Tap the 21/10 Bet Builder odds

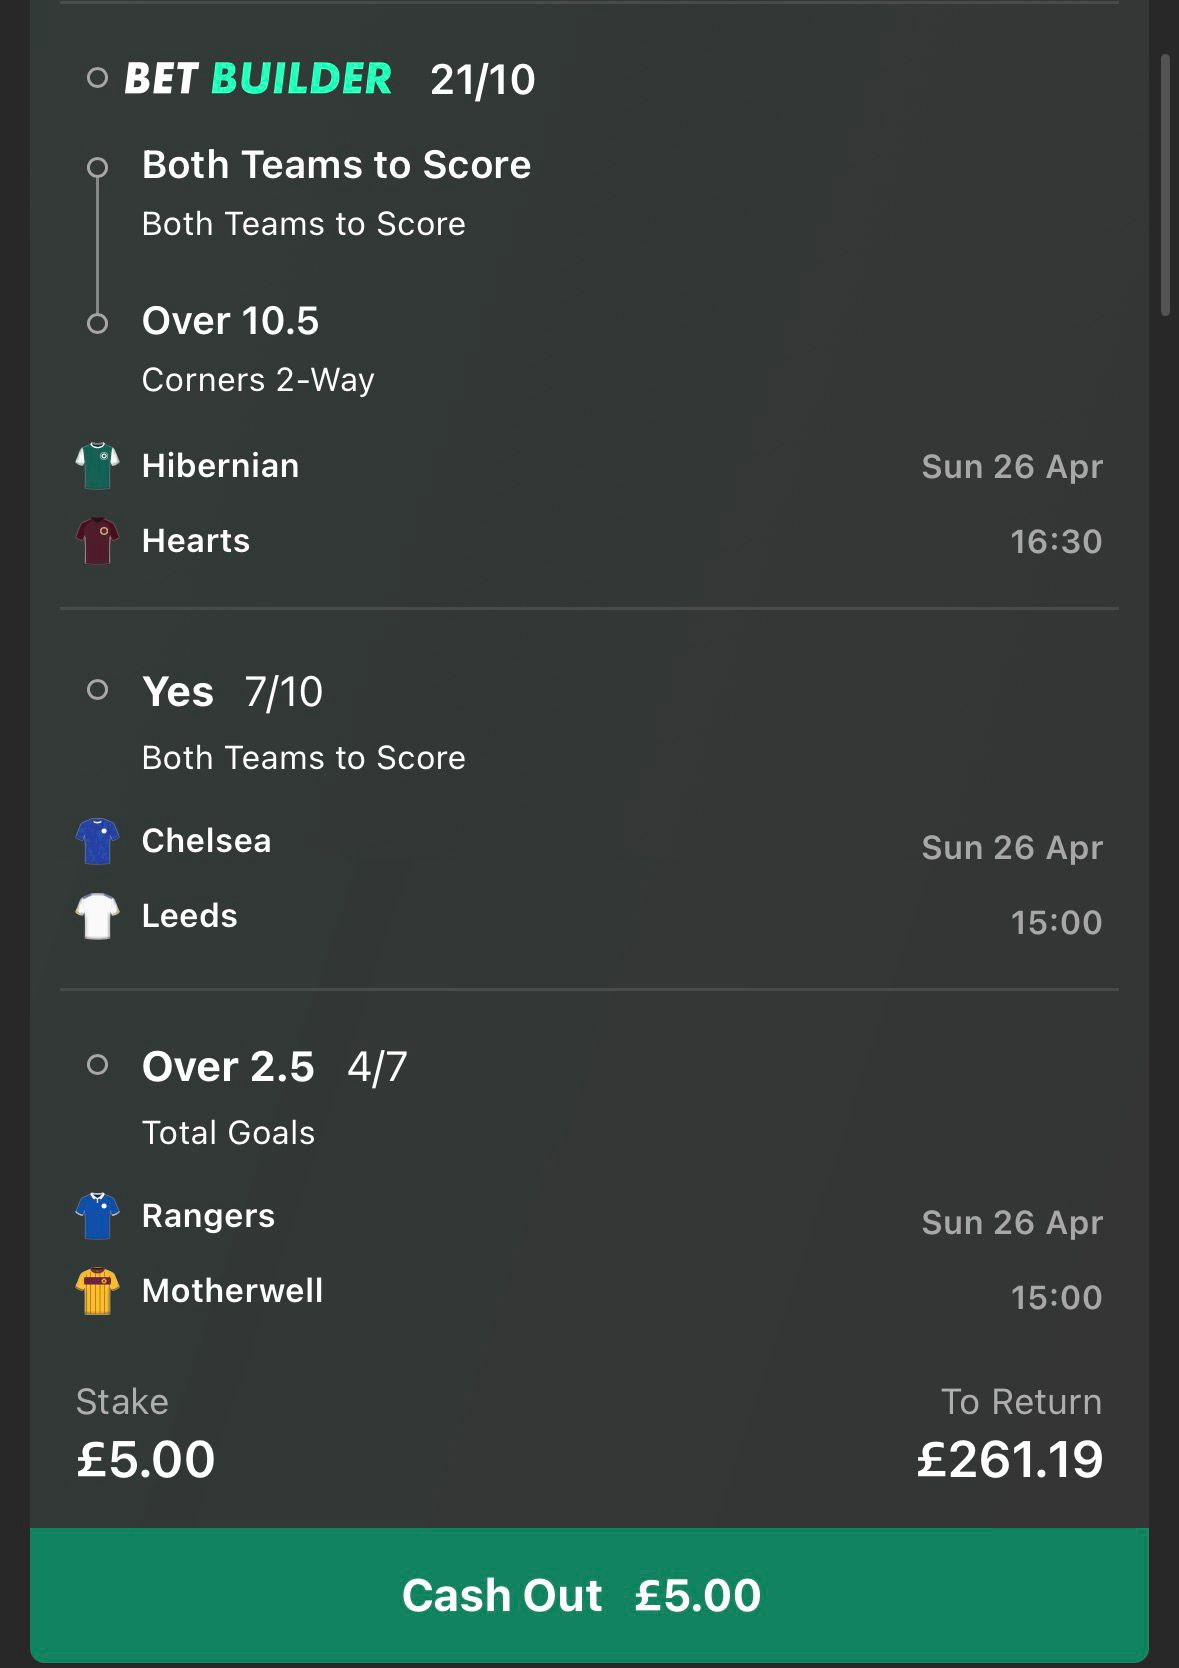(x=483, y=80)
